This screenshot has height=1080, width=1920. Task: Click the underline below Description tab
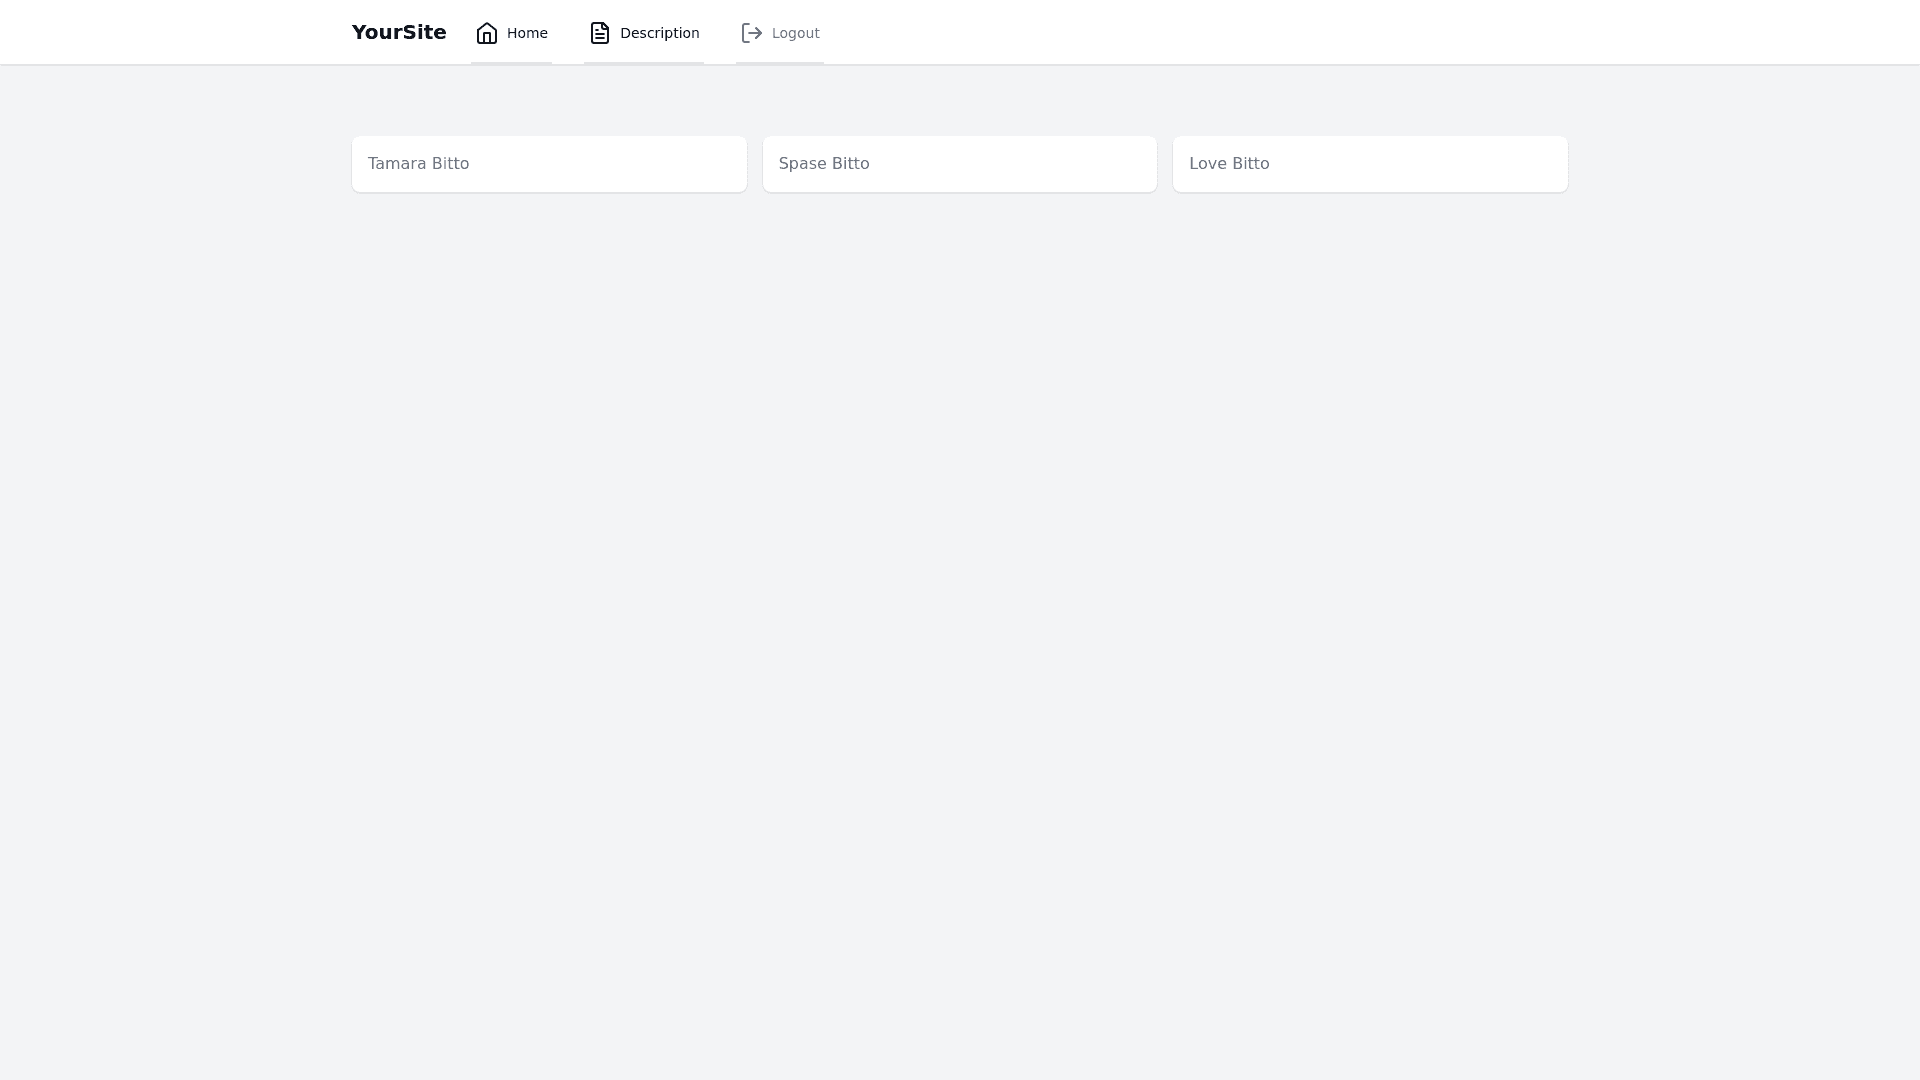pos(643,63)
